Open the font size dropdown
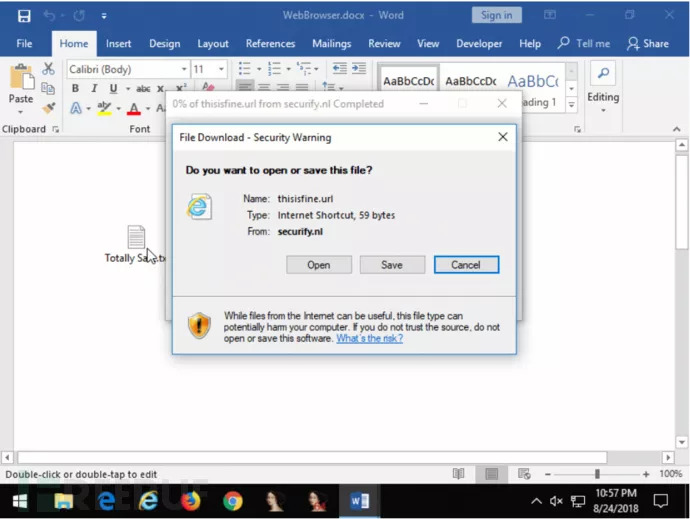The image size is (690, 519). pos(221,69)
